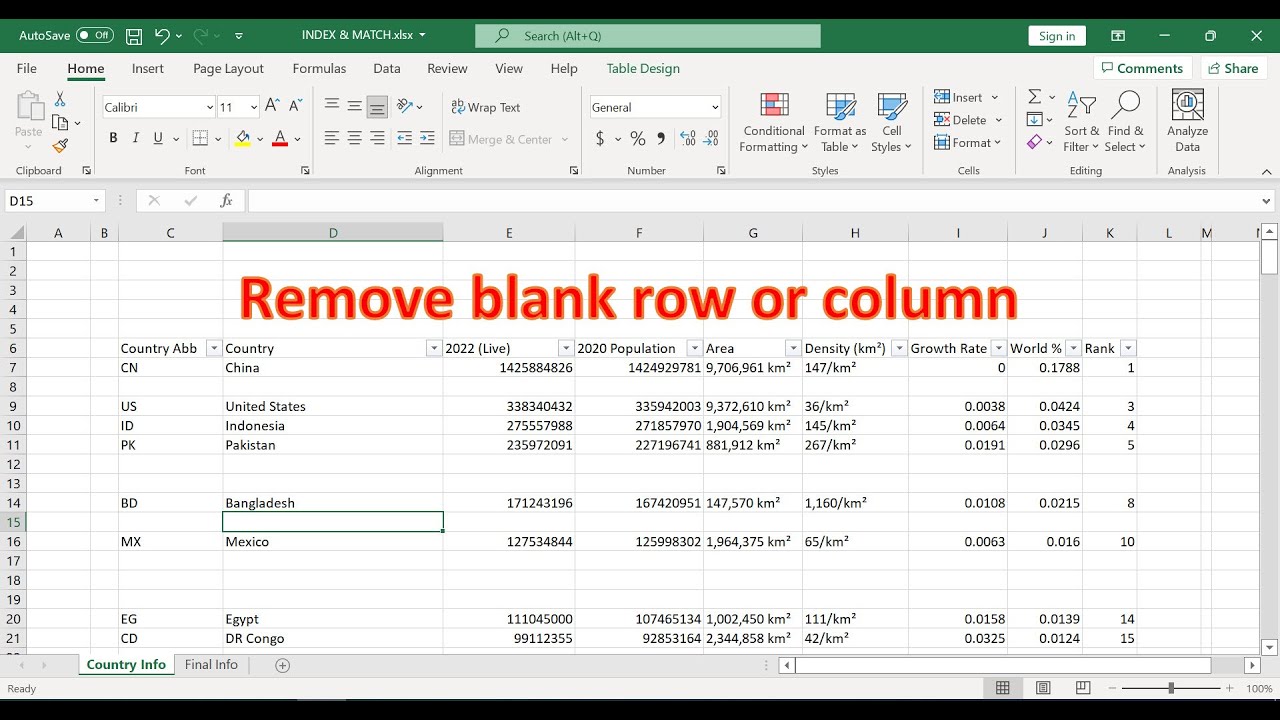Open Format as Table gallery
Image resolution: width=1280 pixels, height=720 pixels.
coord(840,122)
